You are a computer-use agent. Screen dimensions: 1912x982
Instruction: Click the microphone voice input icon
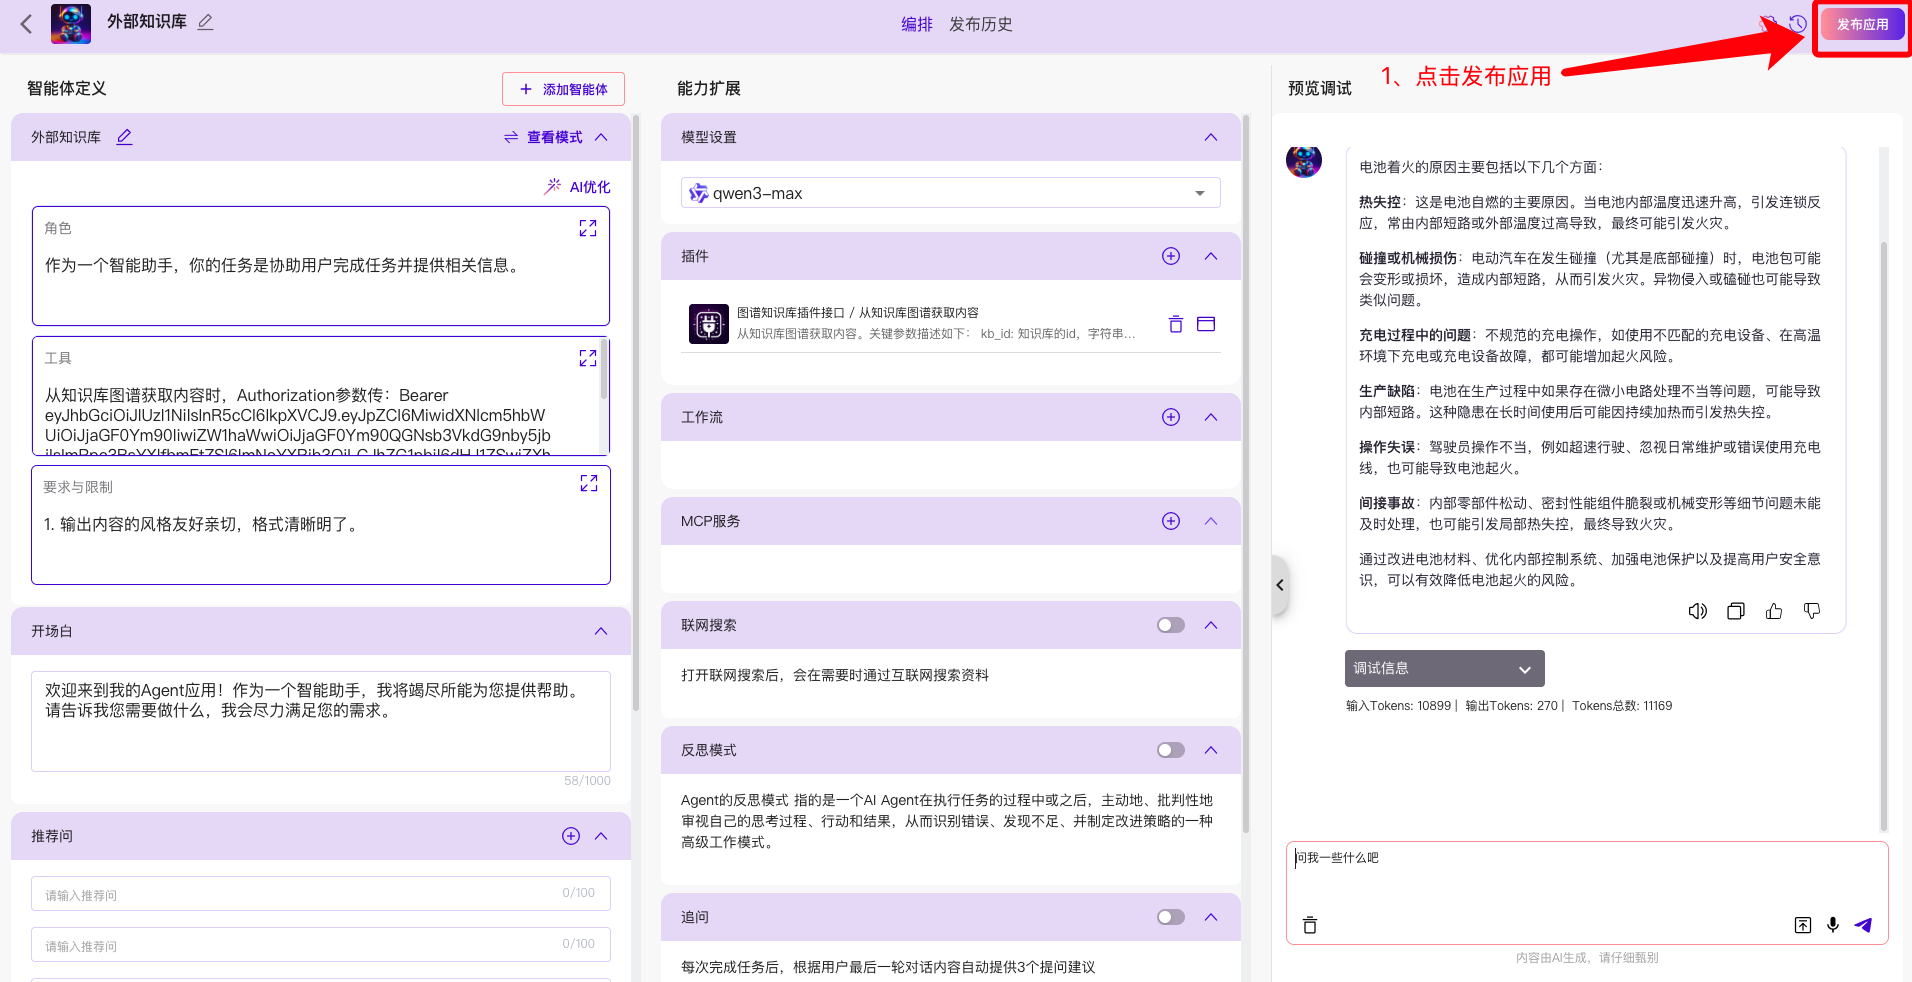[1832, 925]
